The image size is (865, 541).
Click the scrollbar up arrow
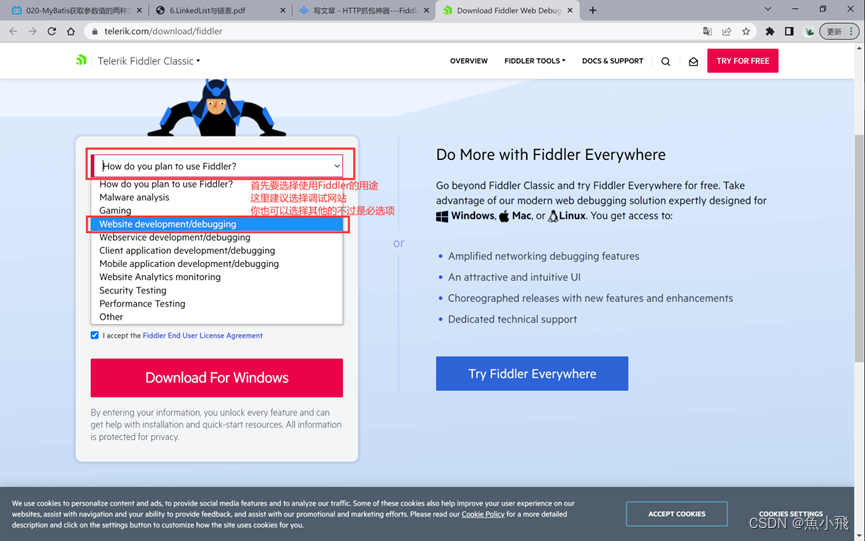click(859, 49)
